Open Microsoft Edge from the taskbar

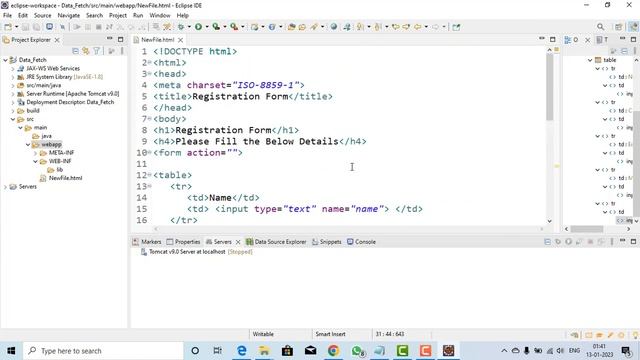click(x=242, y=351)
